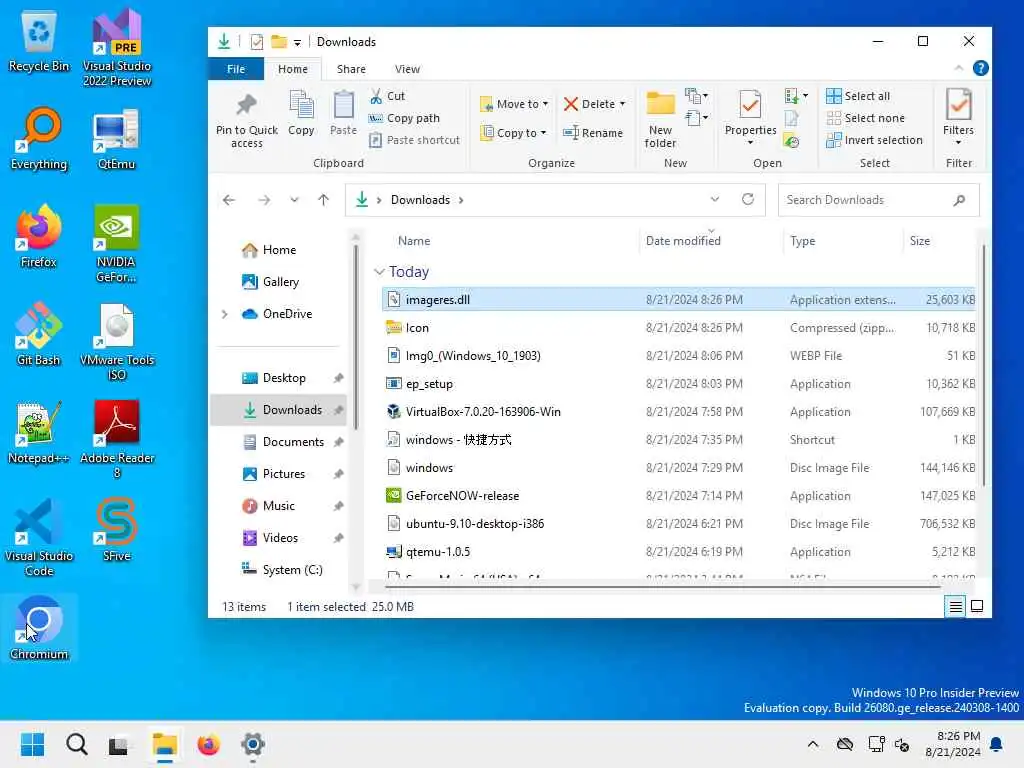The image size is (1024, 768).
Task: Open the Copy to dropdown
Action: 513,133
